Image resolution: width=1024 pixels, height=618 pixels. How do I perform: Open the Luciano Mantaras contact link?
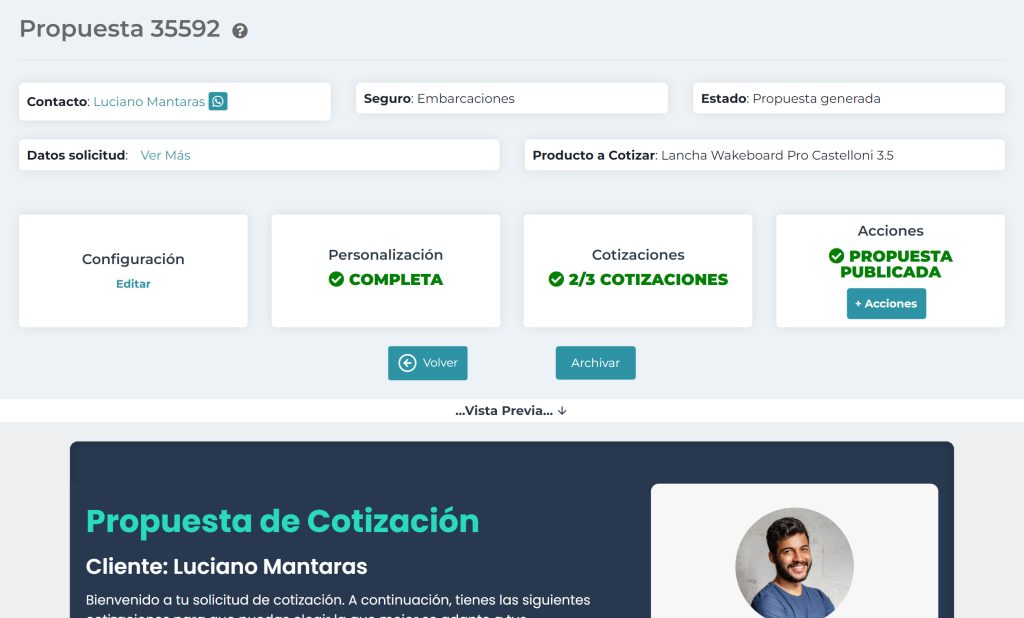(x=149, y=101)
